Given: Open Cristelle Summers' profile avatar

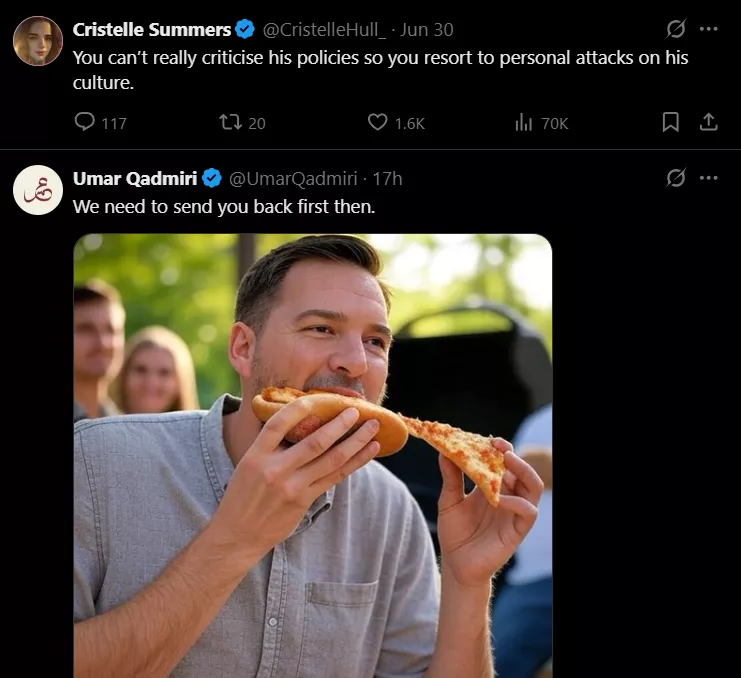Looking at the screenshot, I should 38,41.
